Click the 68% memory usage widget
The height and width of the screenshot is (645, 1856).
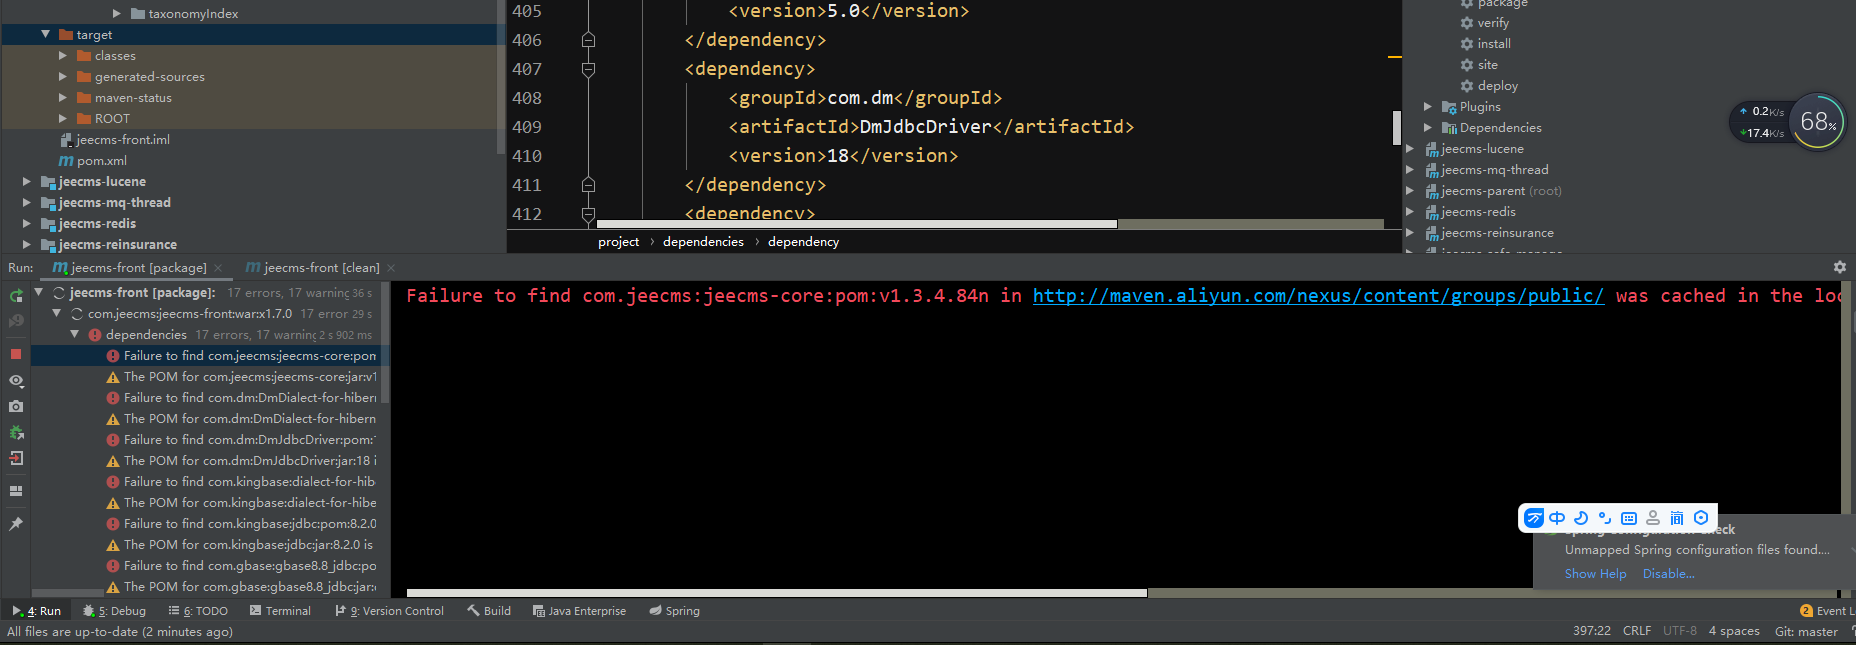point(1817,122)
